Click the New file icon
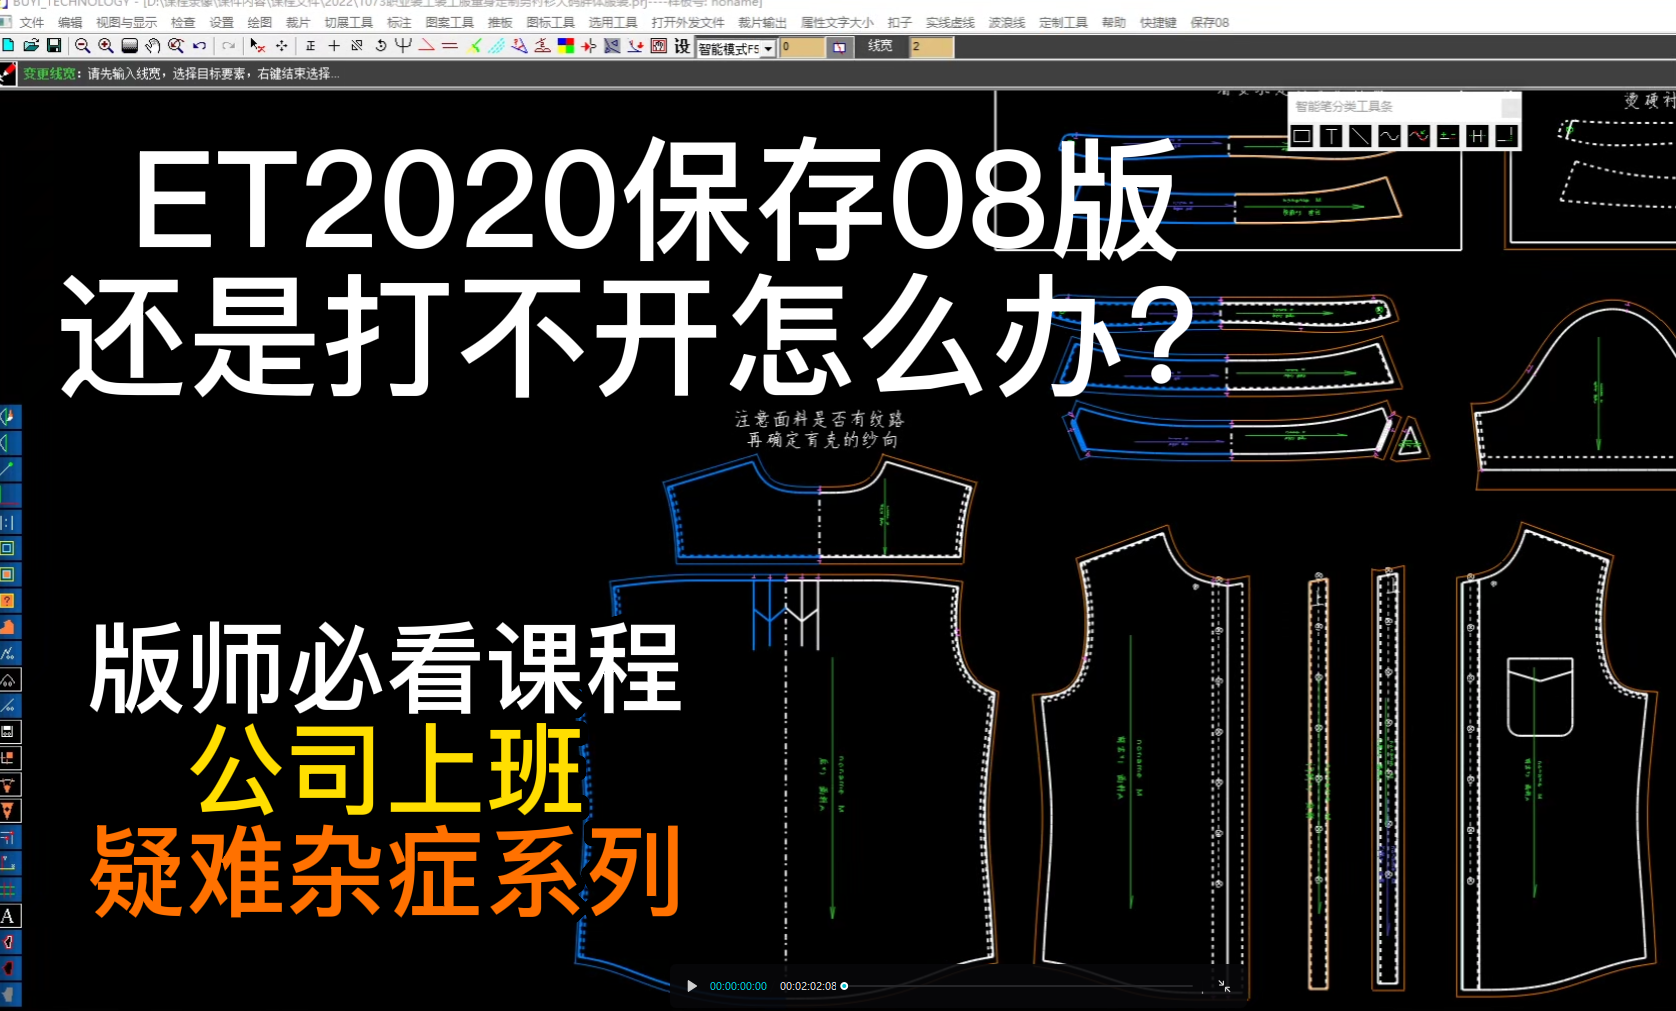The width and height of the screenshot is (1676, 1011). point(8,45)
